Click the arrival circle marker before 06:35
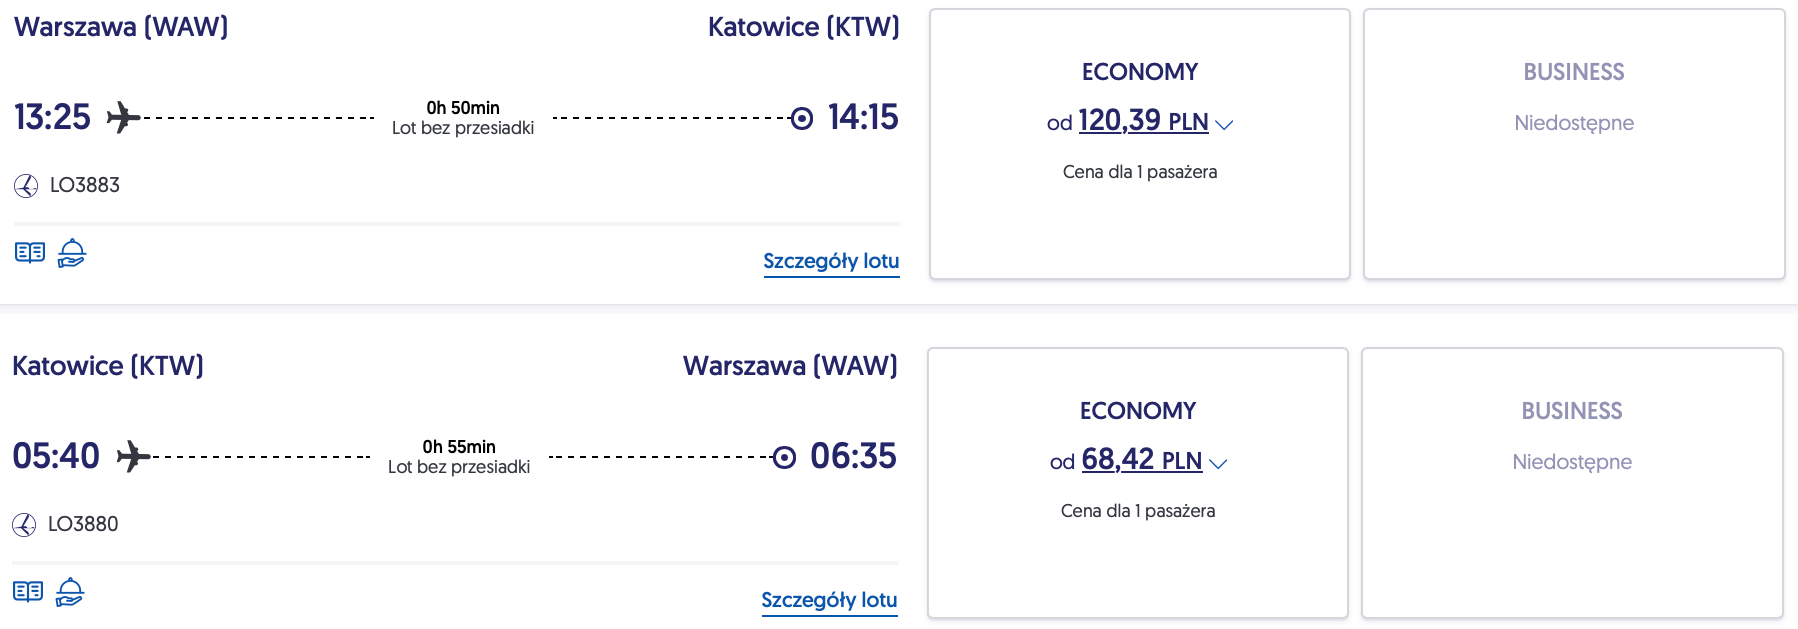This screenshot has height=629, width=1798. [785, 457]
